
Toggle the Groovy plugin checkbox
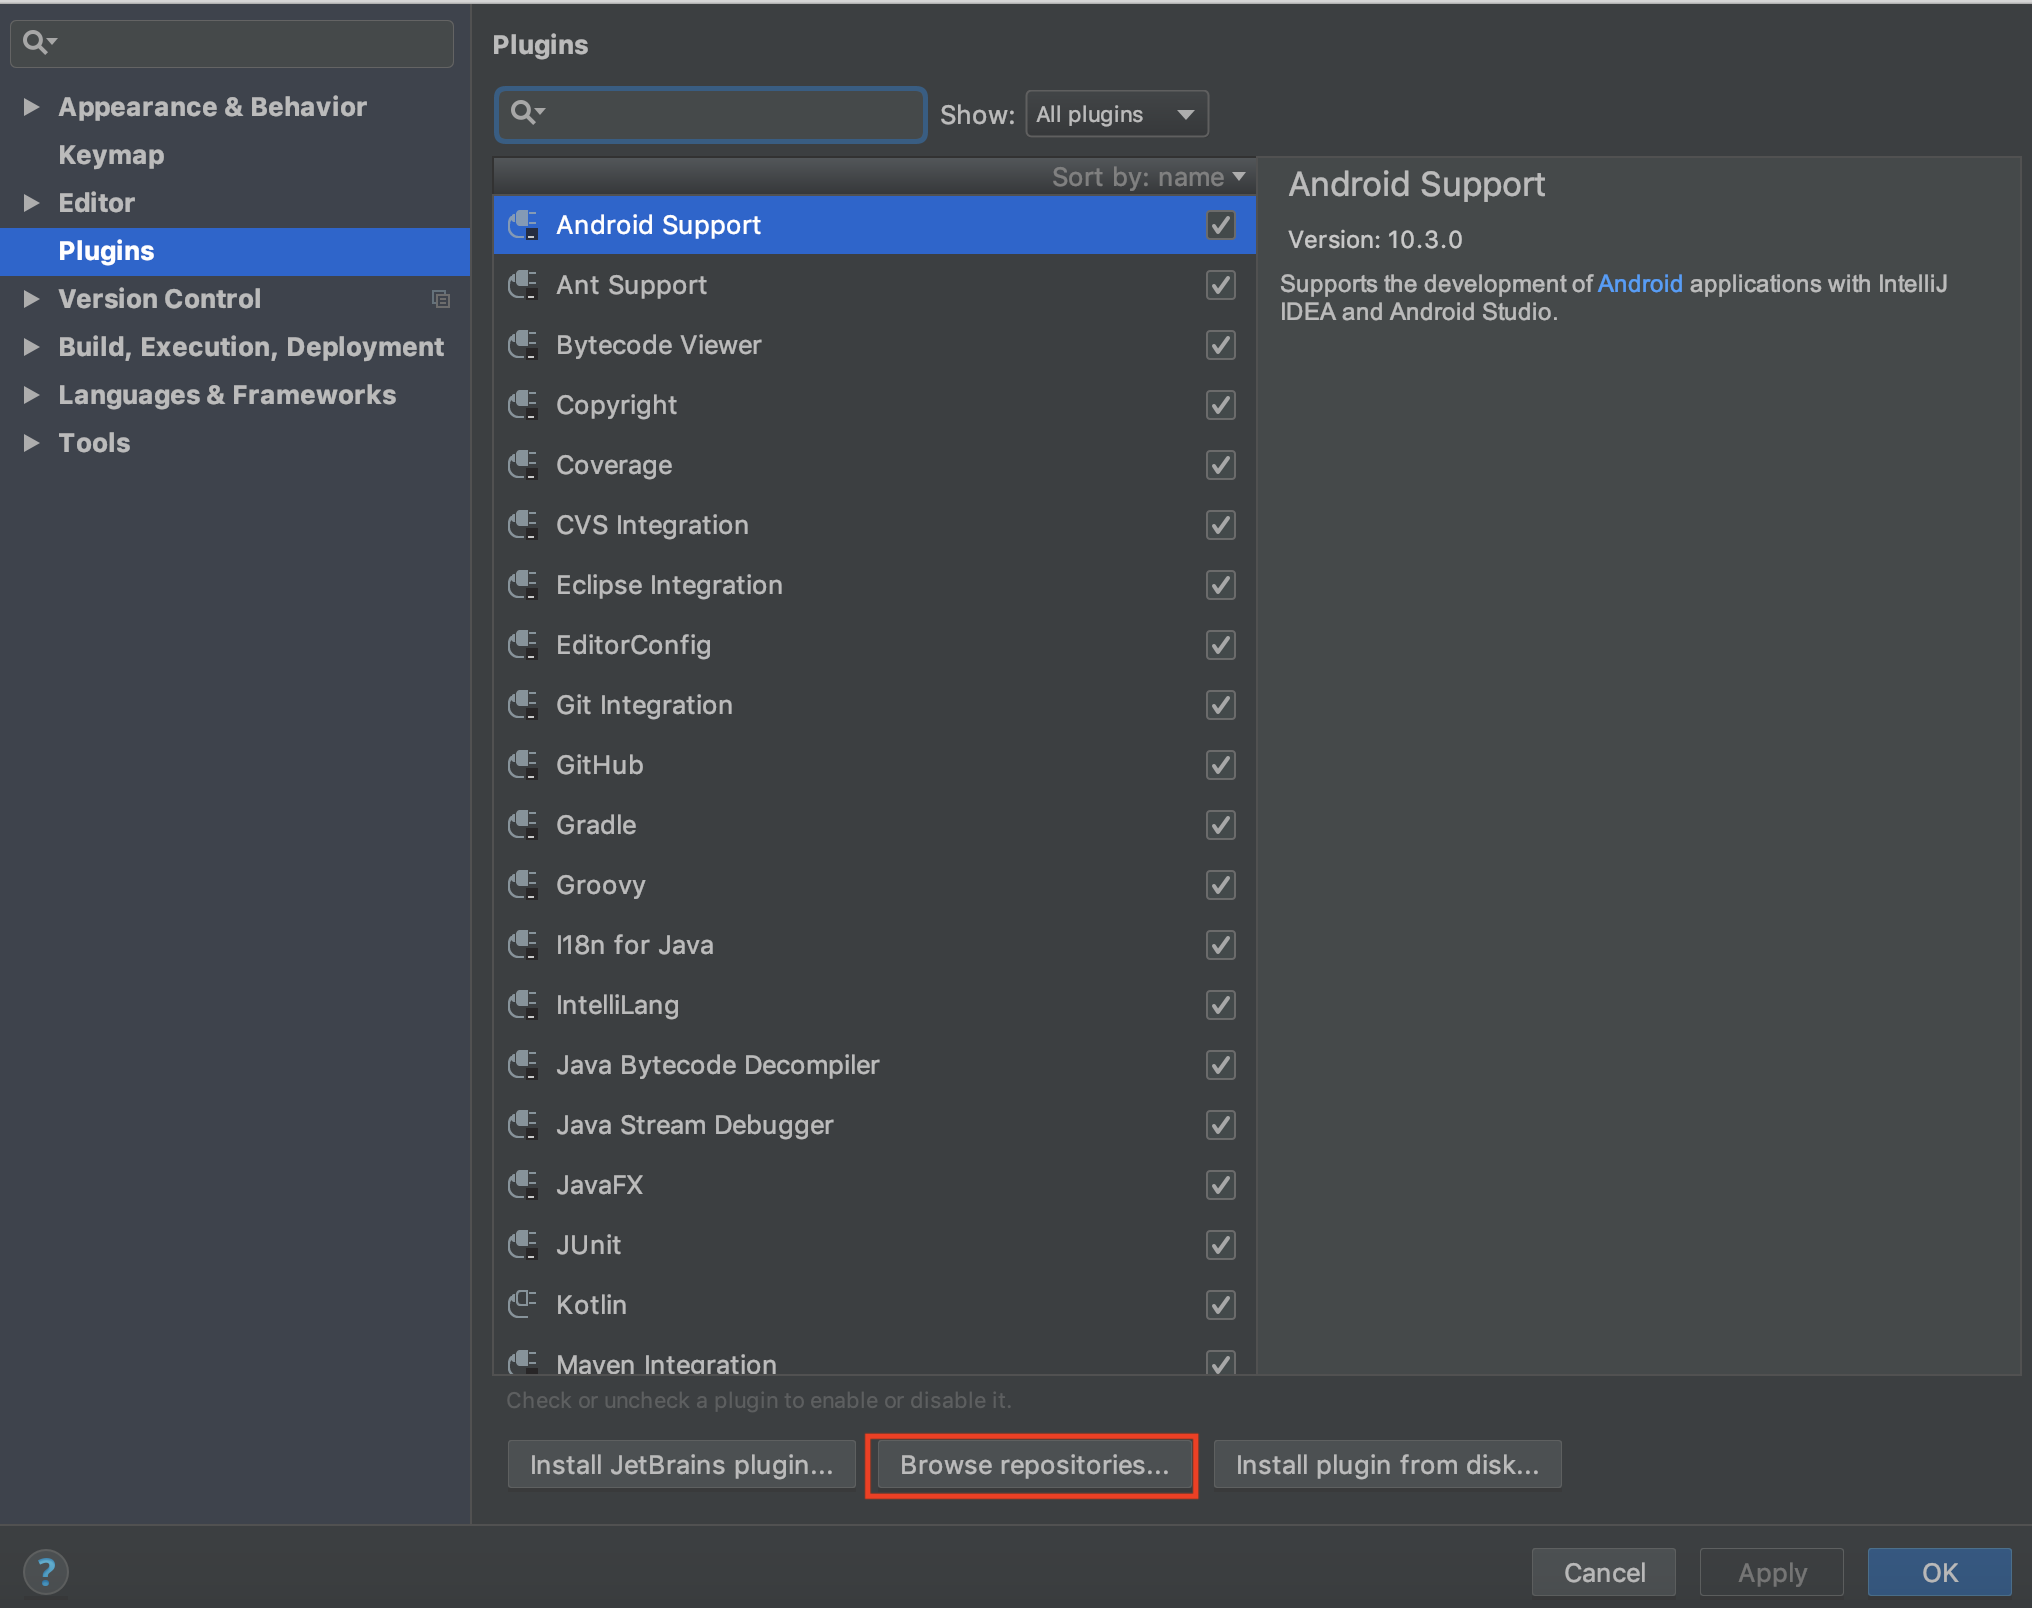[1220, 885]
